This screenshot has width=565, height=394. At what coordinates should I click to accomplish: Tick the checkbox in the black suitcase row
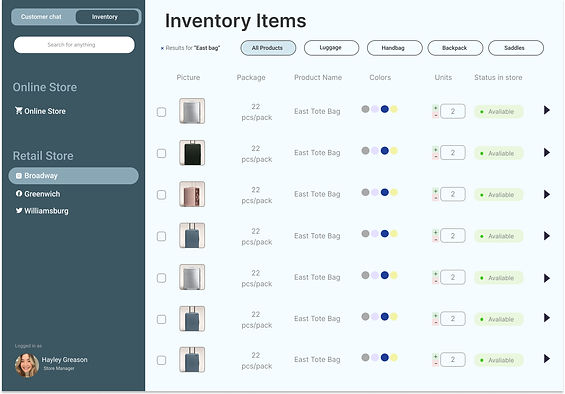click(161, 153)
